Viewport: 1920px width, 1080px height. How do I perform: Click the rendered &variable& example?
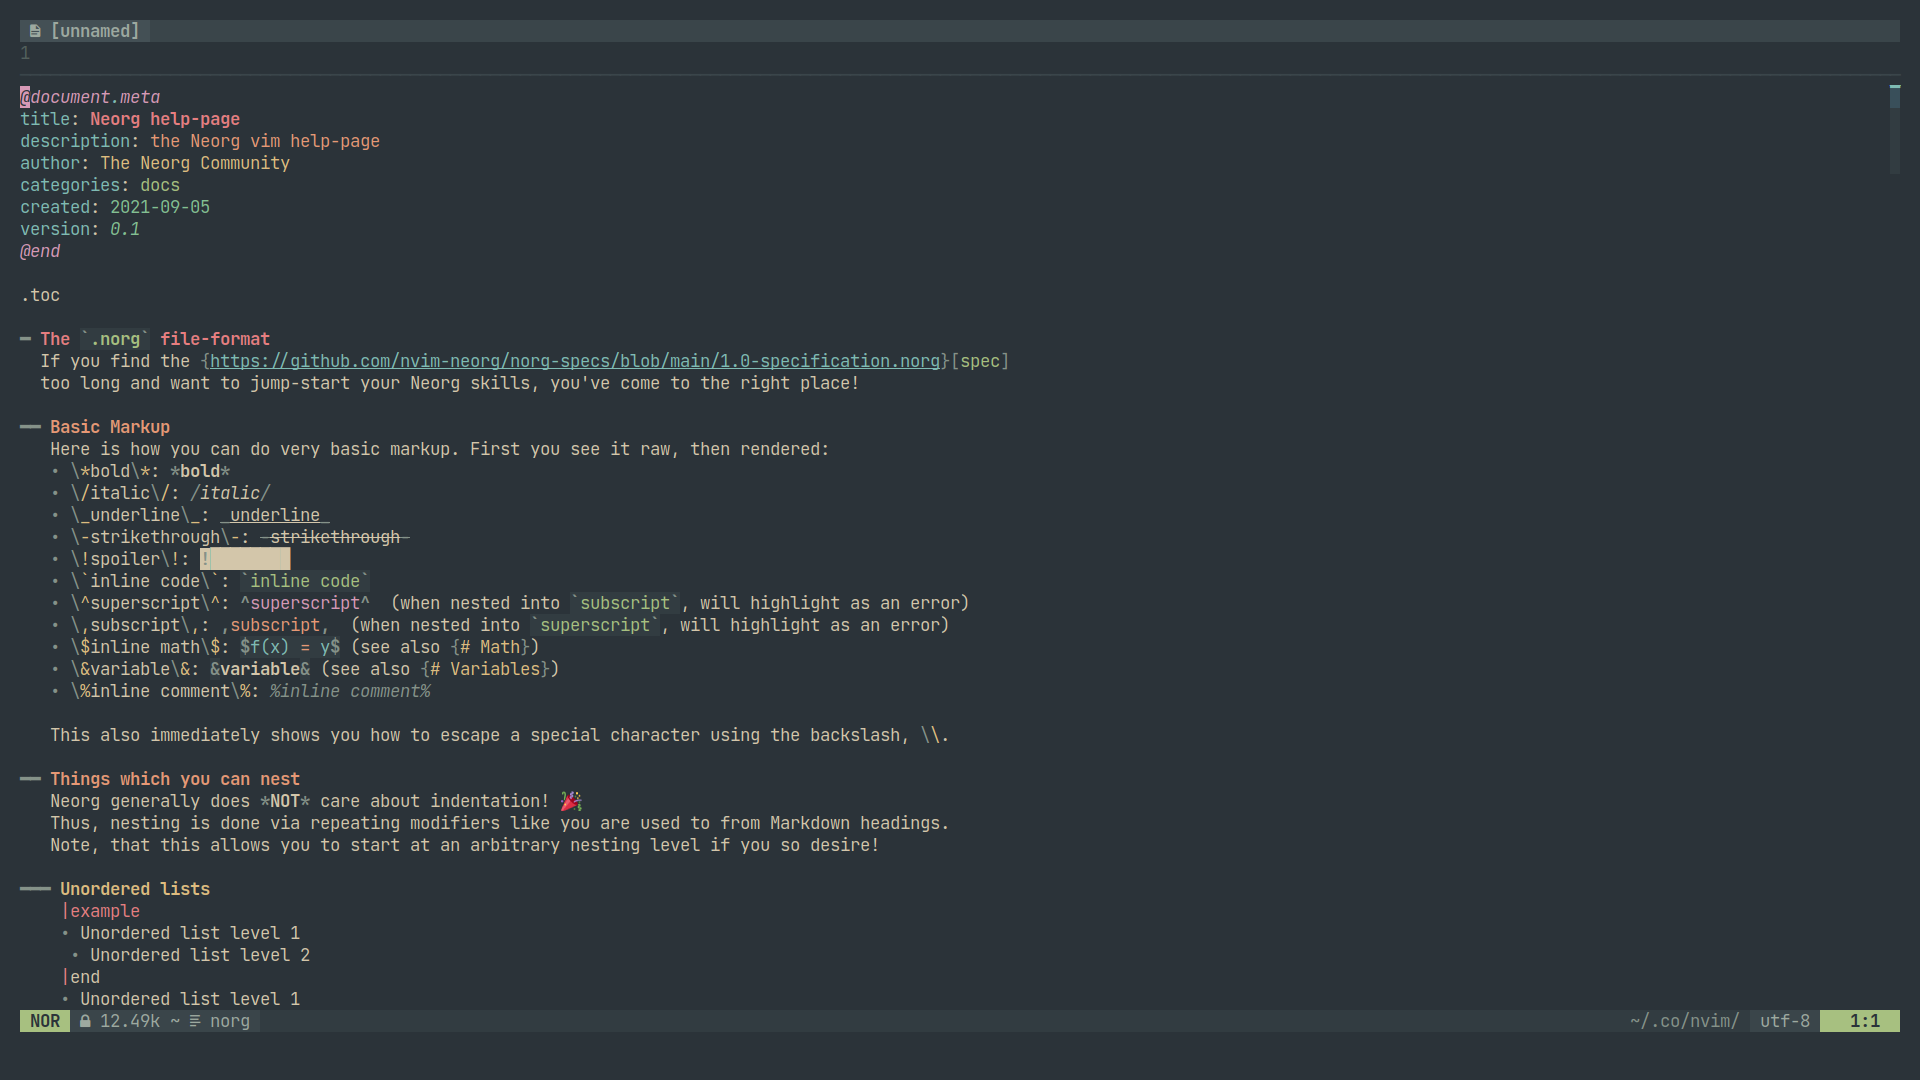tap(260, 669)
